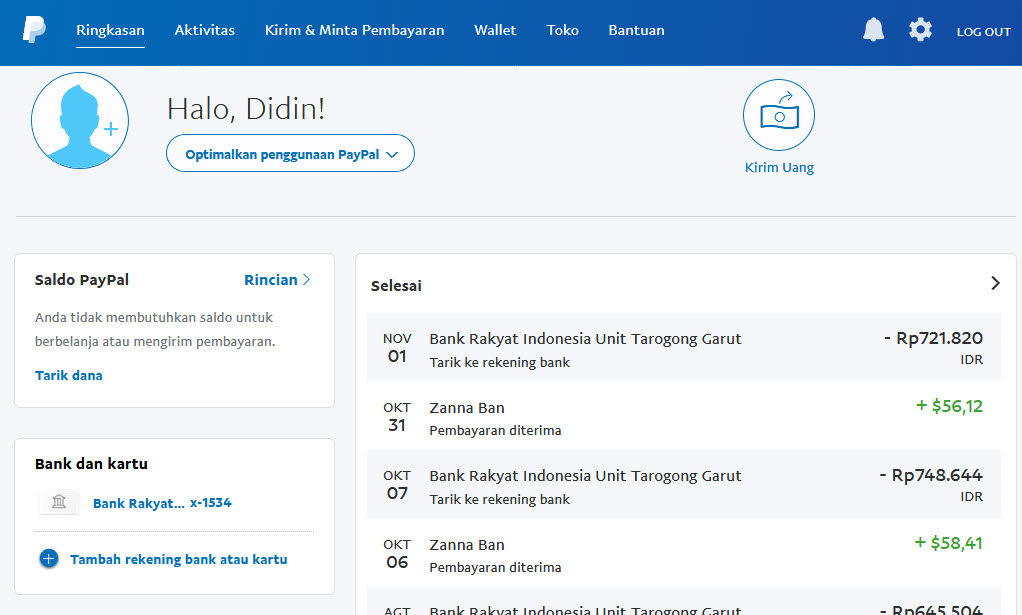1022x615 pixels.
Task: Click the Kirim Uang link text
Action: point(779,167)
